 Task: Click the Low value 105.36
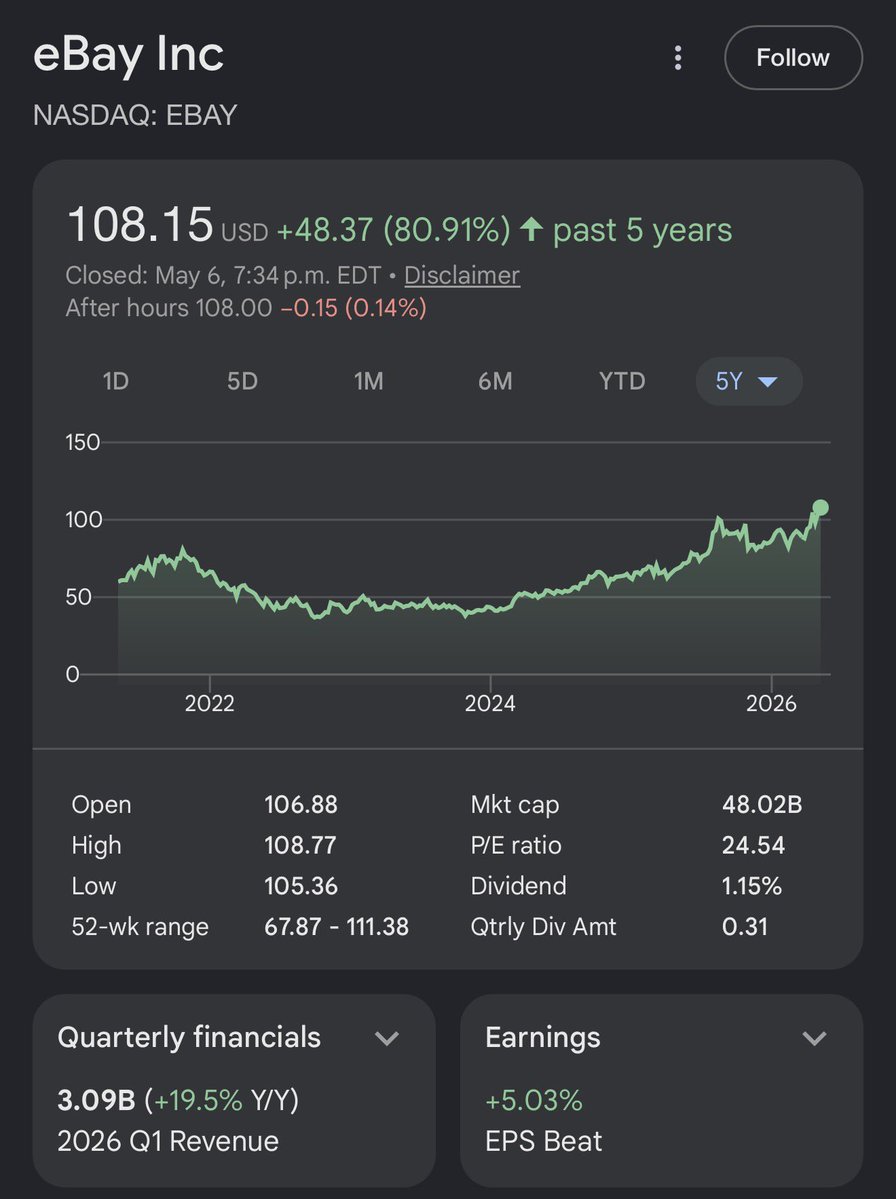click(x=300, y=885)
